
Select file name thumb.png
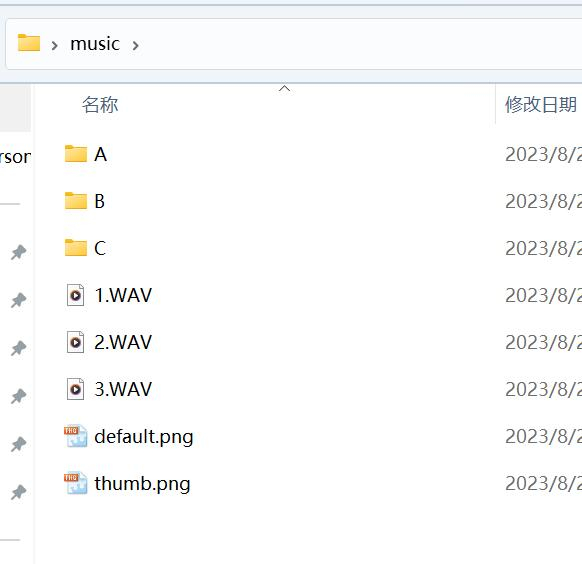[x=143, y=484]
